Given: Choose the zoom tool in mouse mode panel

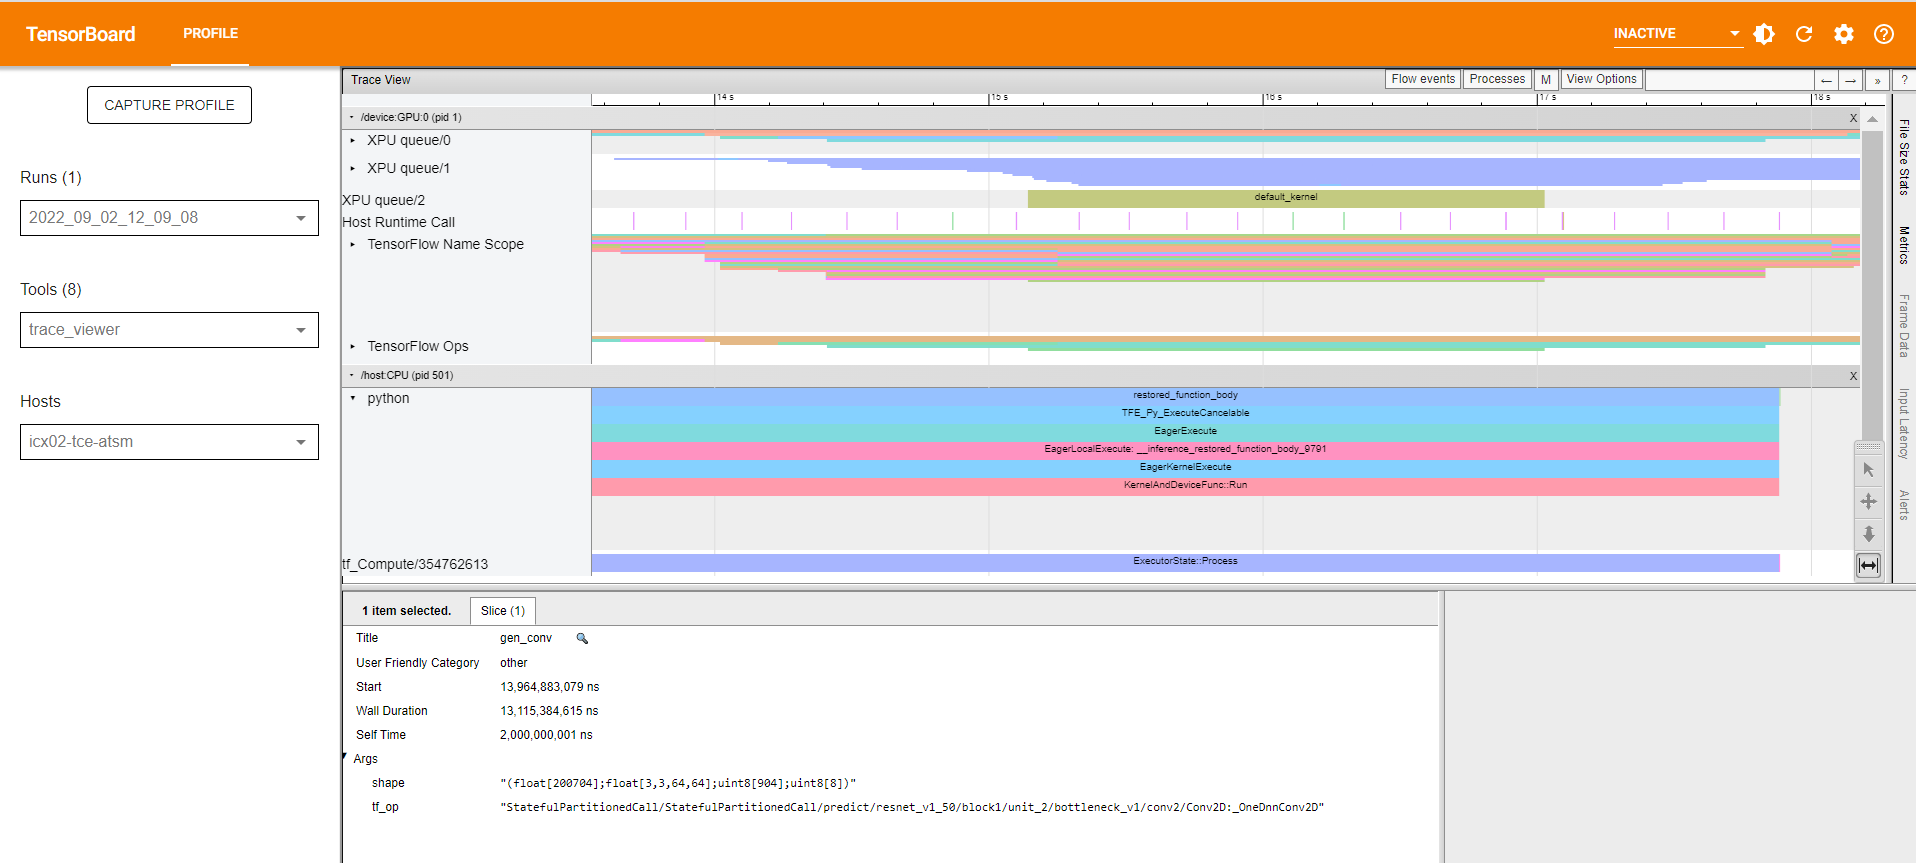Looking at the screenshot, I should point(1868,534).
